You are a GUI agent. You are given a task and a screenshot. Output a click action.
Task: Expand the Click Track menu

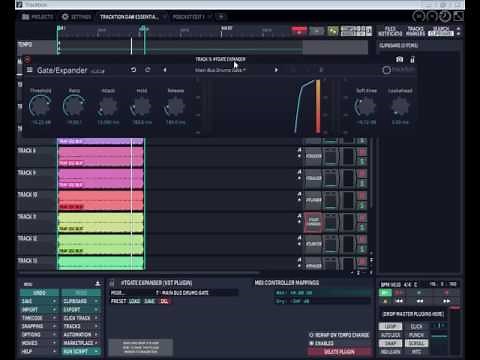81,318
